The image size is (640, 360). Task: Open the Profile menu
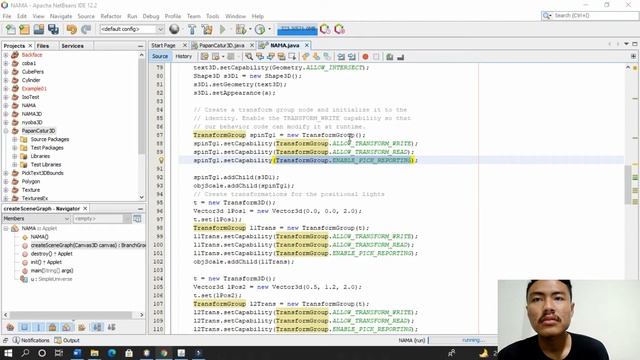click(173, 16)
